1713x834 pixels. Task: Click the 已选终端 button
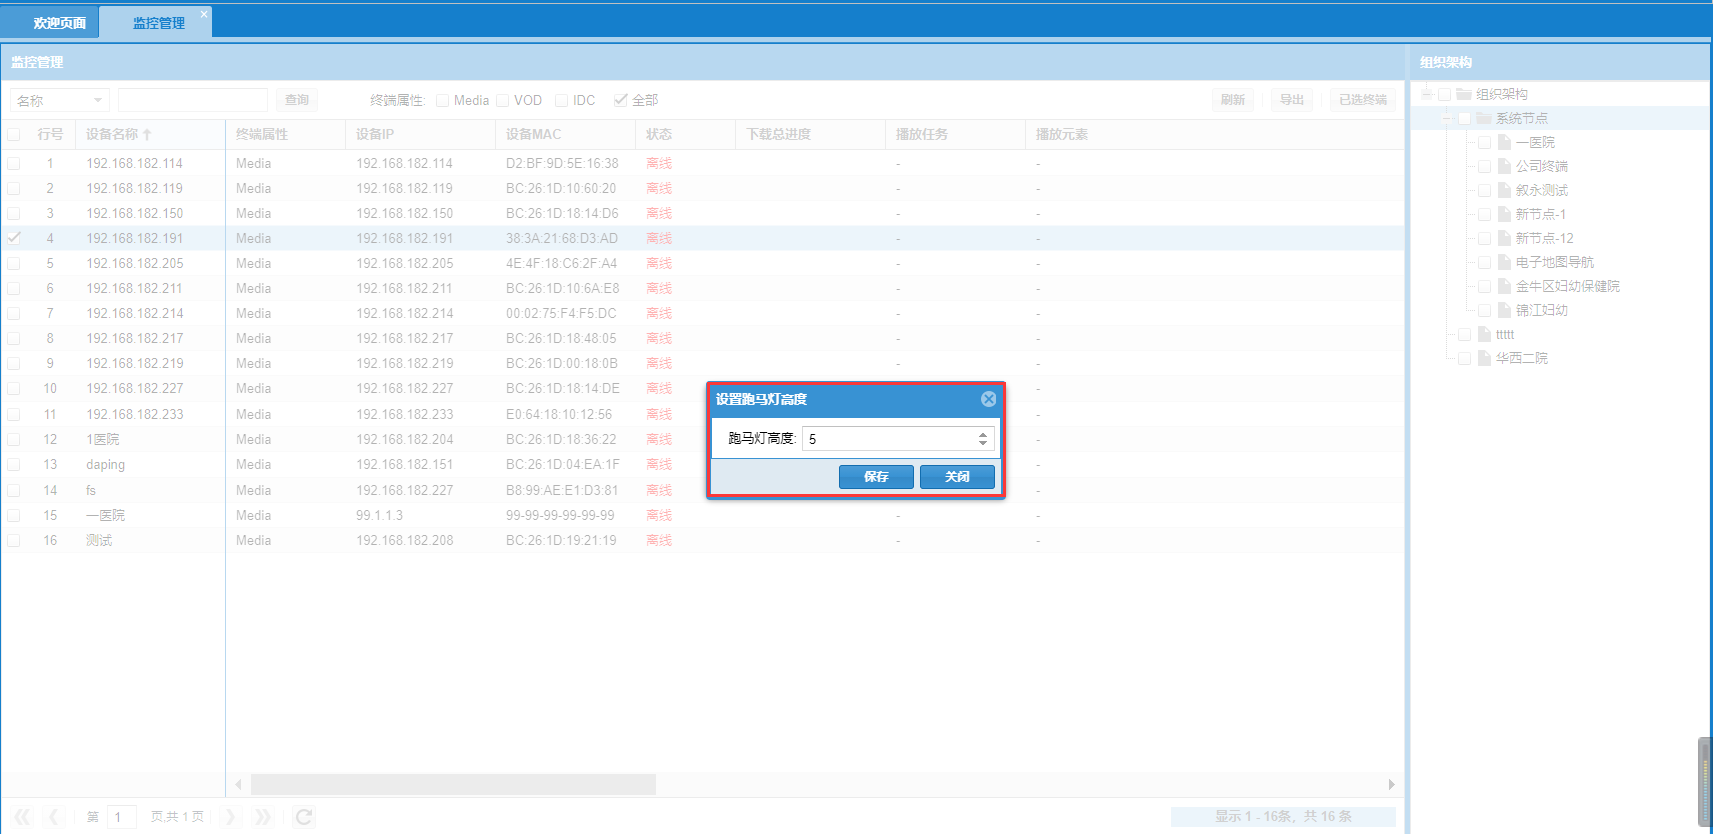point(1363,100)
